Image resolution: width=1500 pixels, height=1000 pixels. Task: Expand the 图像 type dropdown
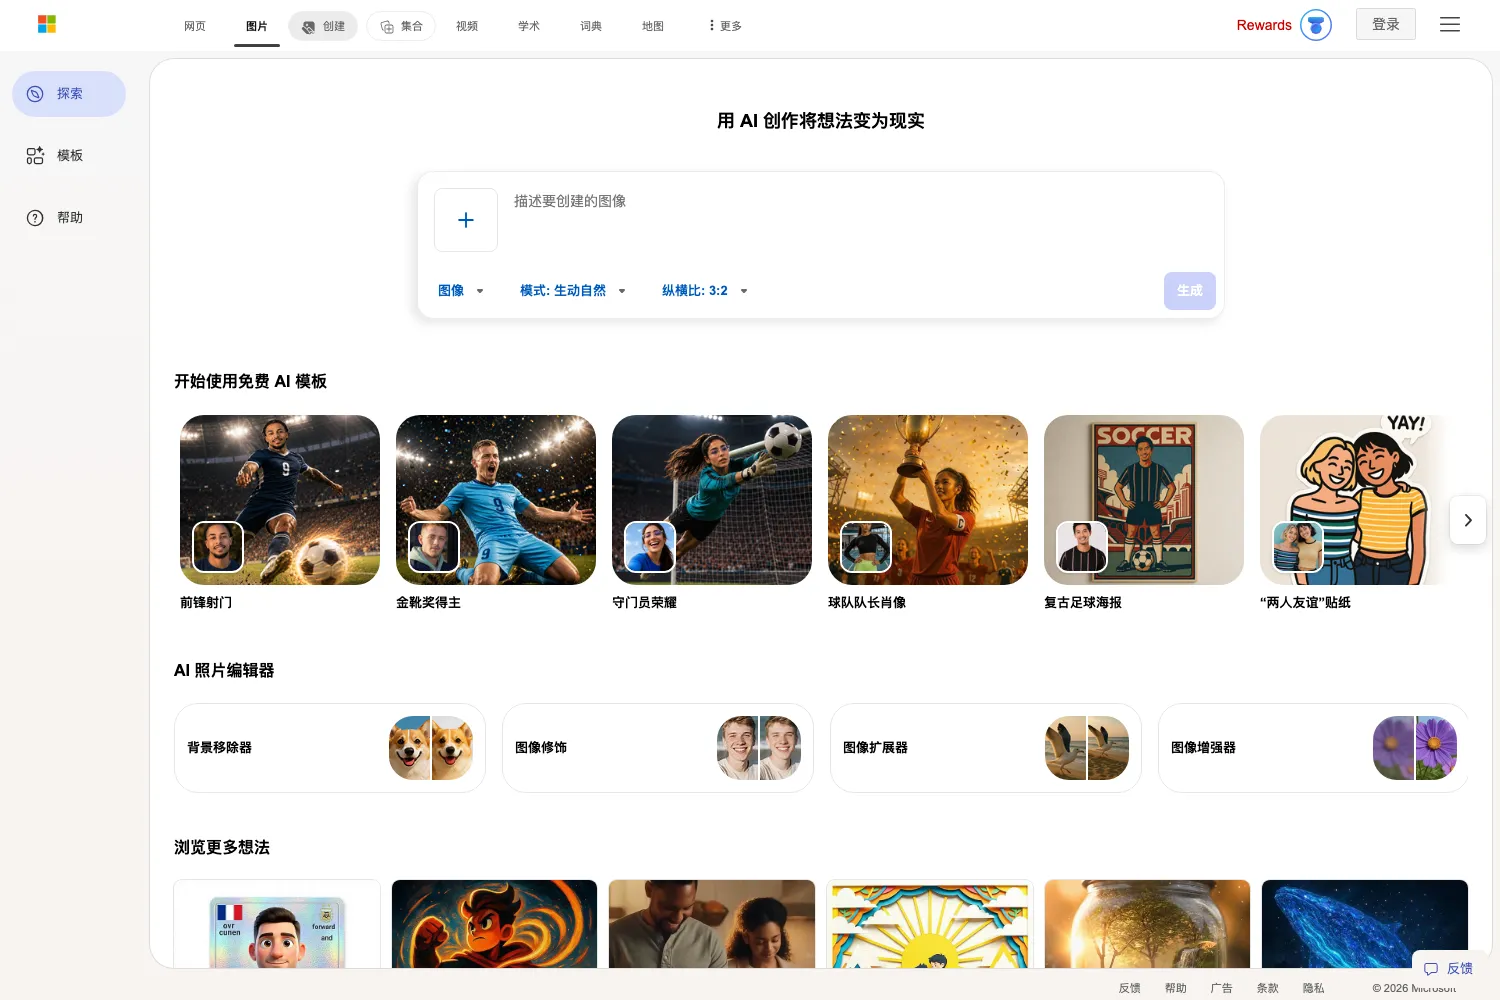461,291
